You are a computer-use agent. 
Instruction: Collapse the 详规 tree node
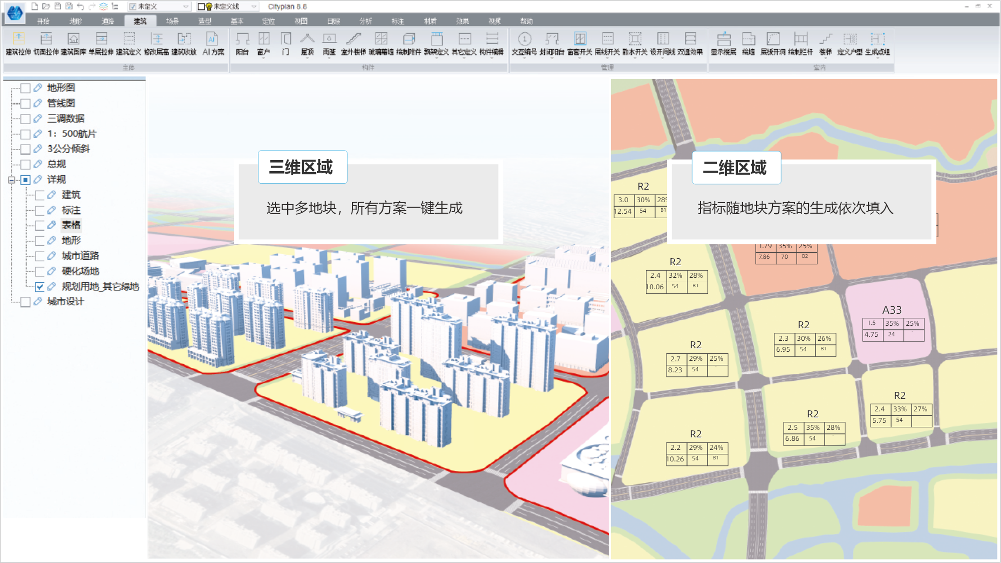(x=11, y=180)
